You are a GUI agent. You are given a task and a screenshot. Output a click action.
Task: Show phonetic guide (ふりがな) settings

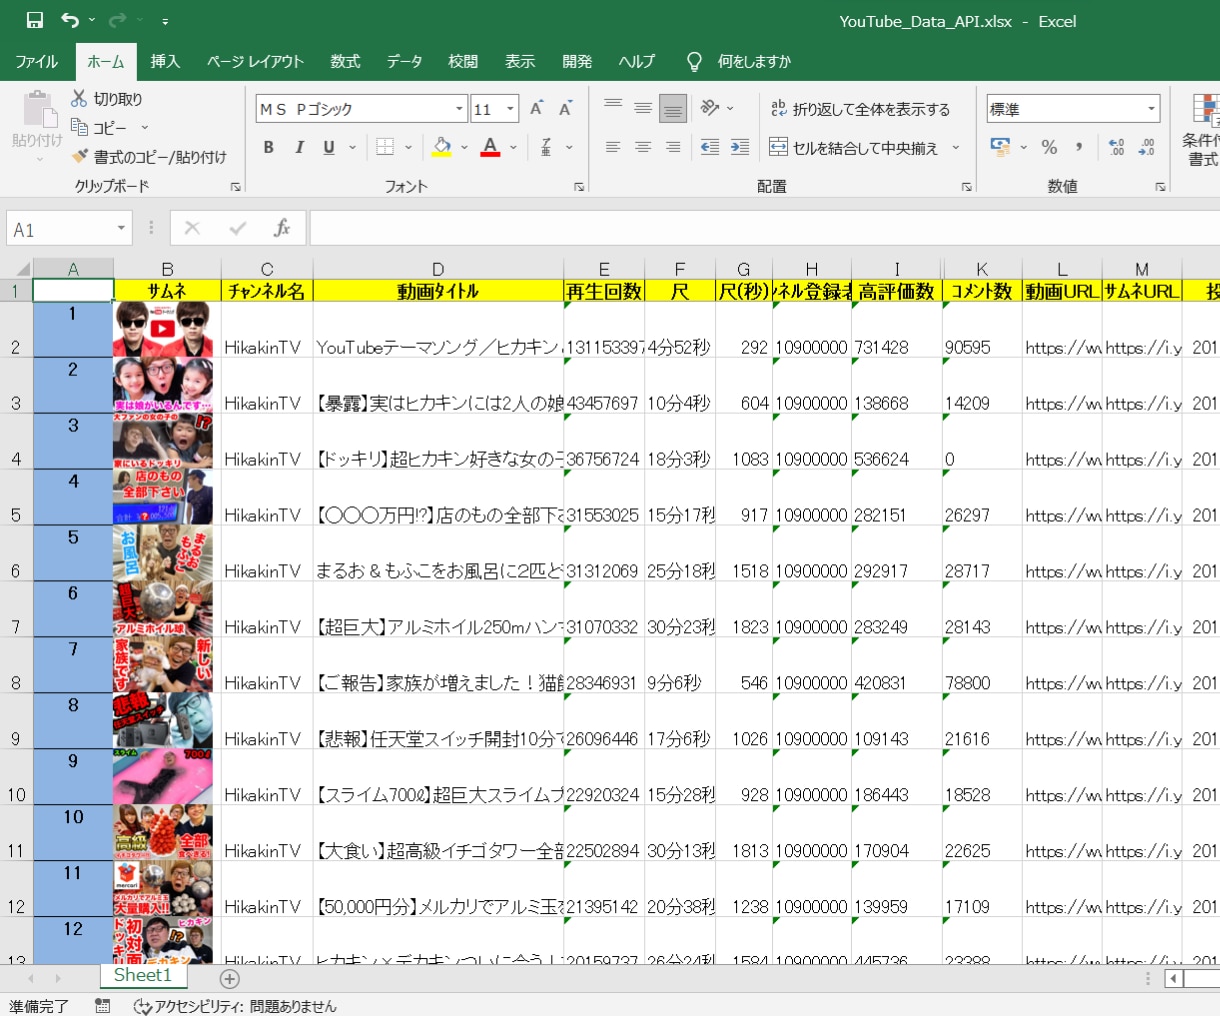[546, 148]
